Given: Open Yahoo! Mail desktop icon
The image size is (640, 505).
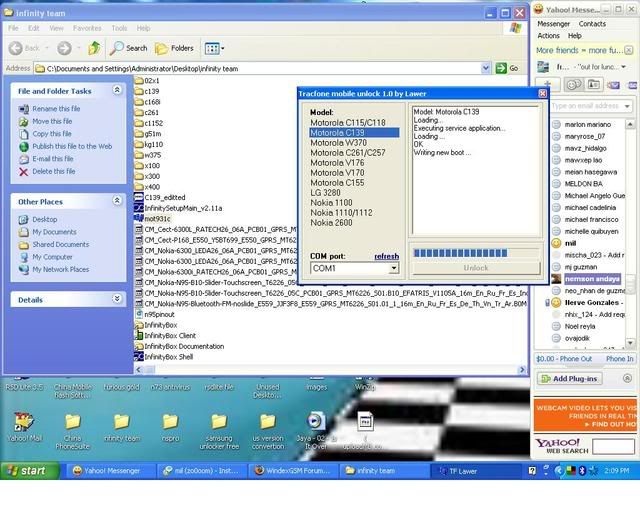Looking at the screenshot, I should point(24,429).
